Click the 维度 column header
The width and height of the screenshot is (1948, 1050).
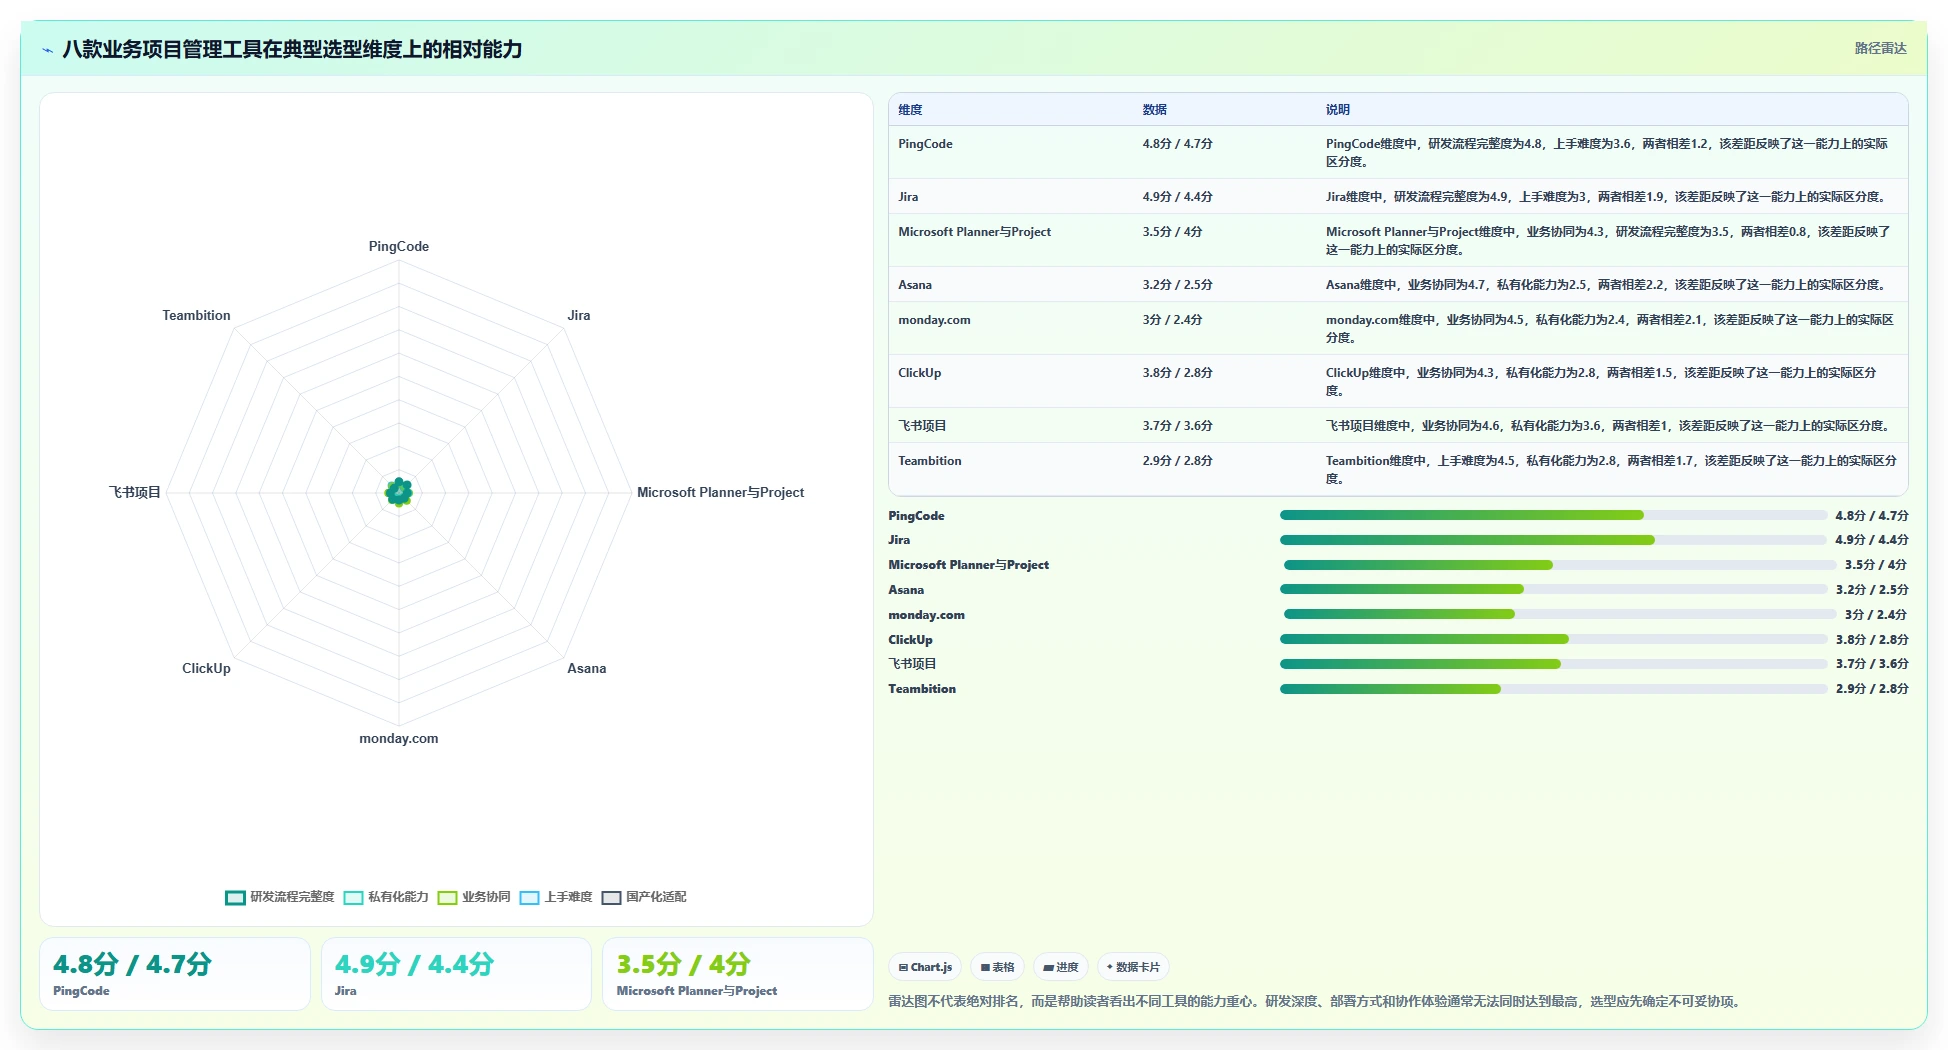coord(910,110)
